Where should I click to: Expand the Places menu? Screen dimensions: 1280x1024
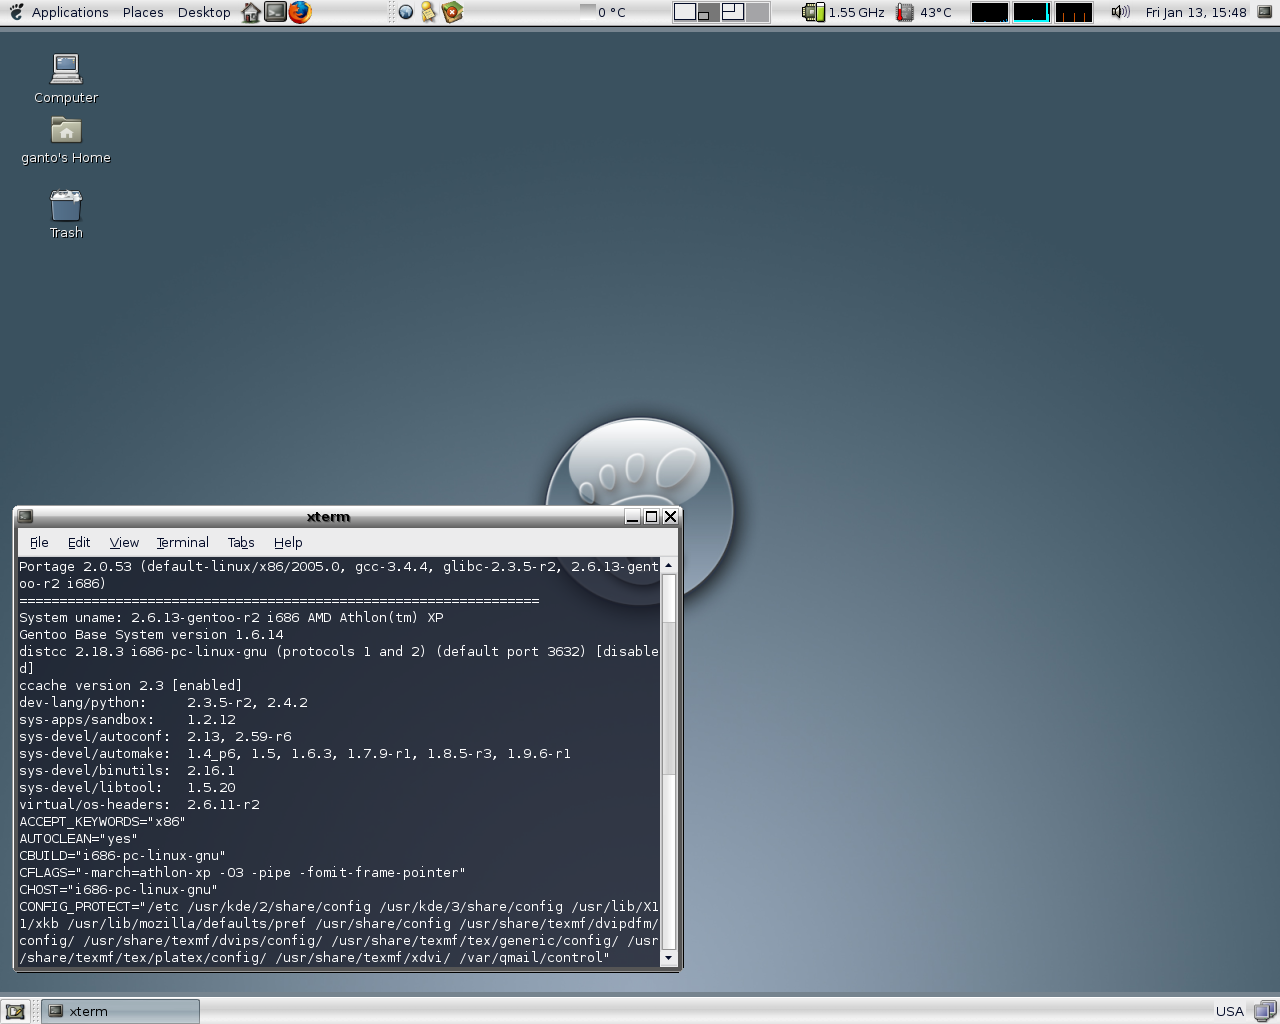tap(143, 12)
